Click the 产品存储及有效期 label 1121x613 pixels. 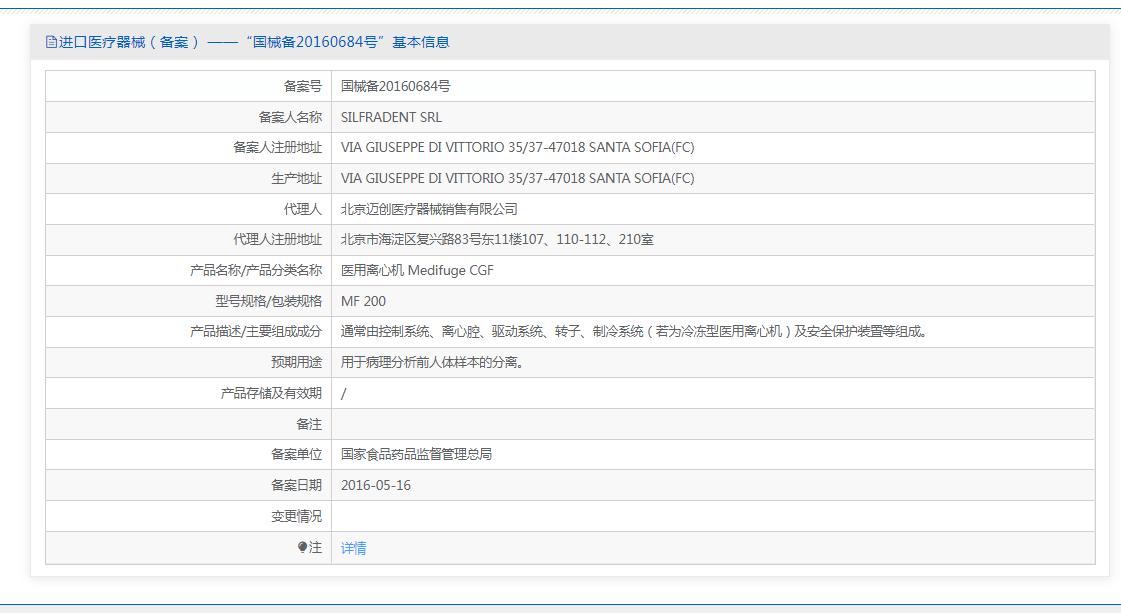271,393
